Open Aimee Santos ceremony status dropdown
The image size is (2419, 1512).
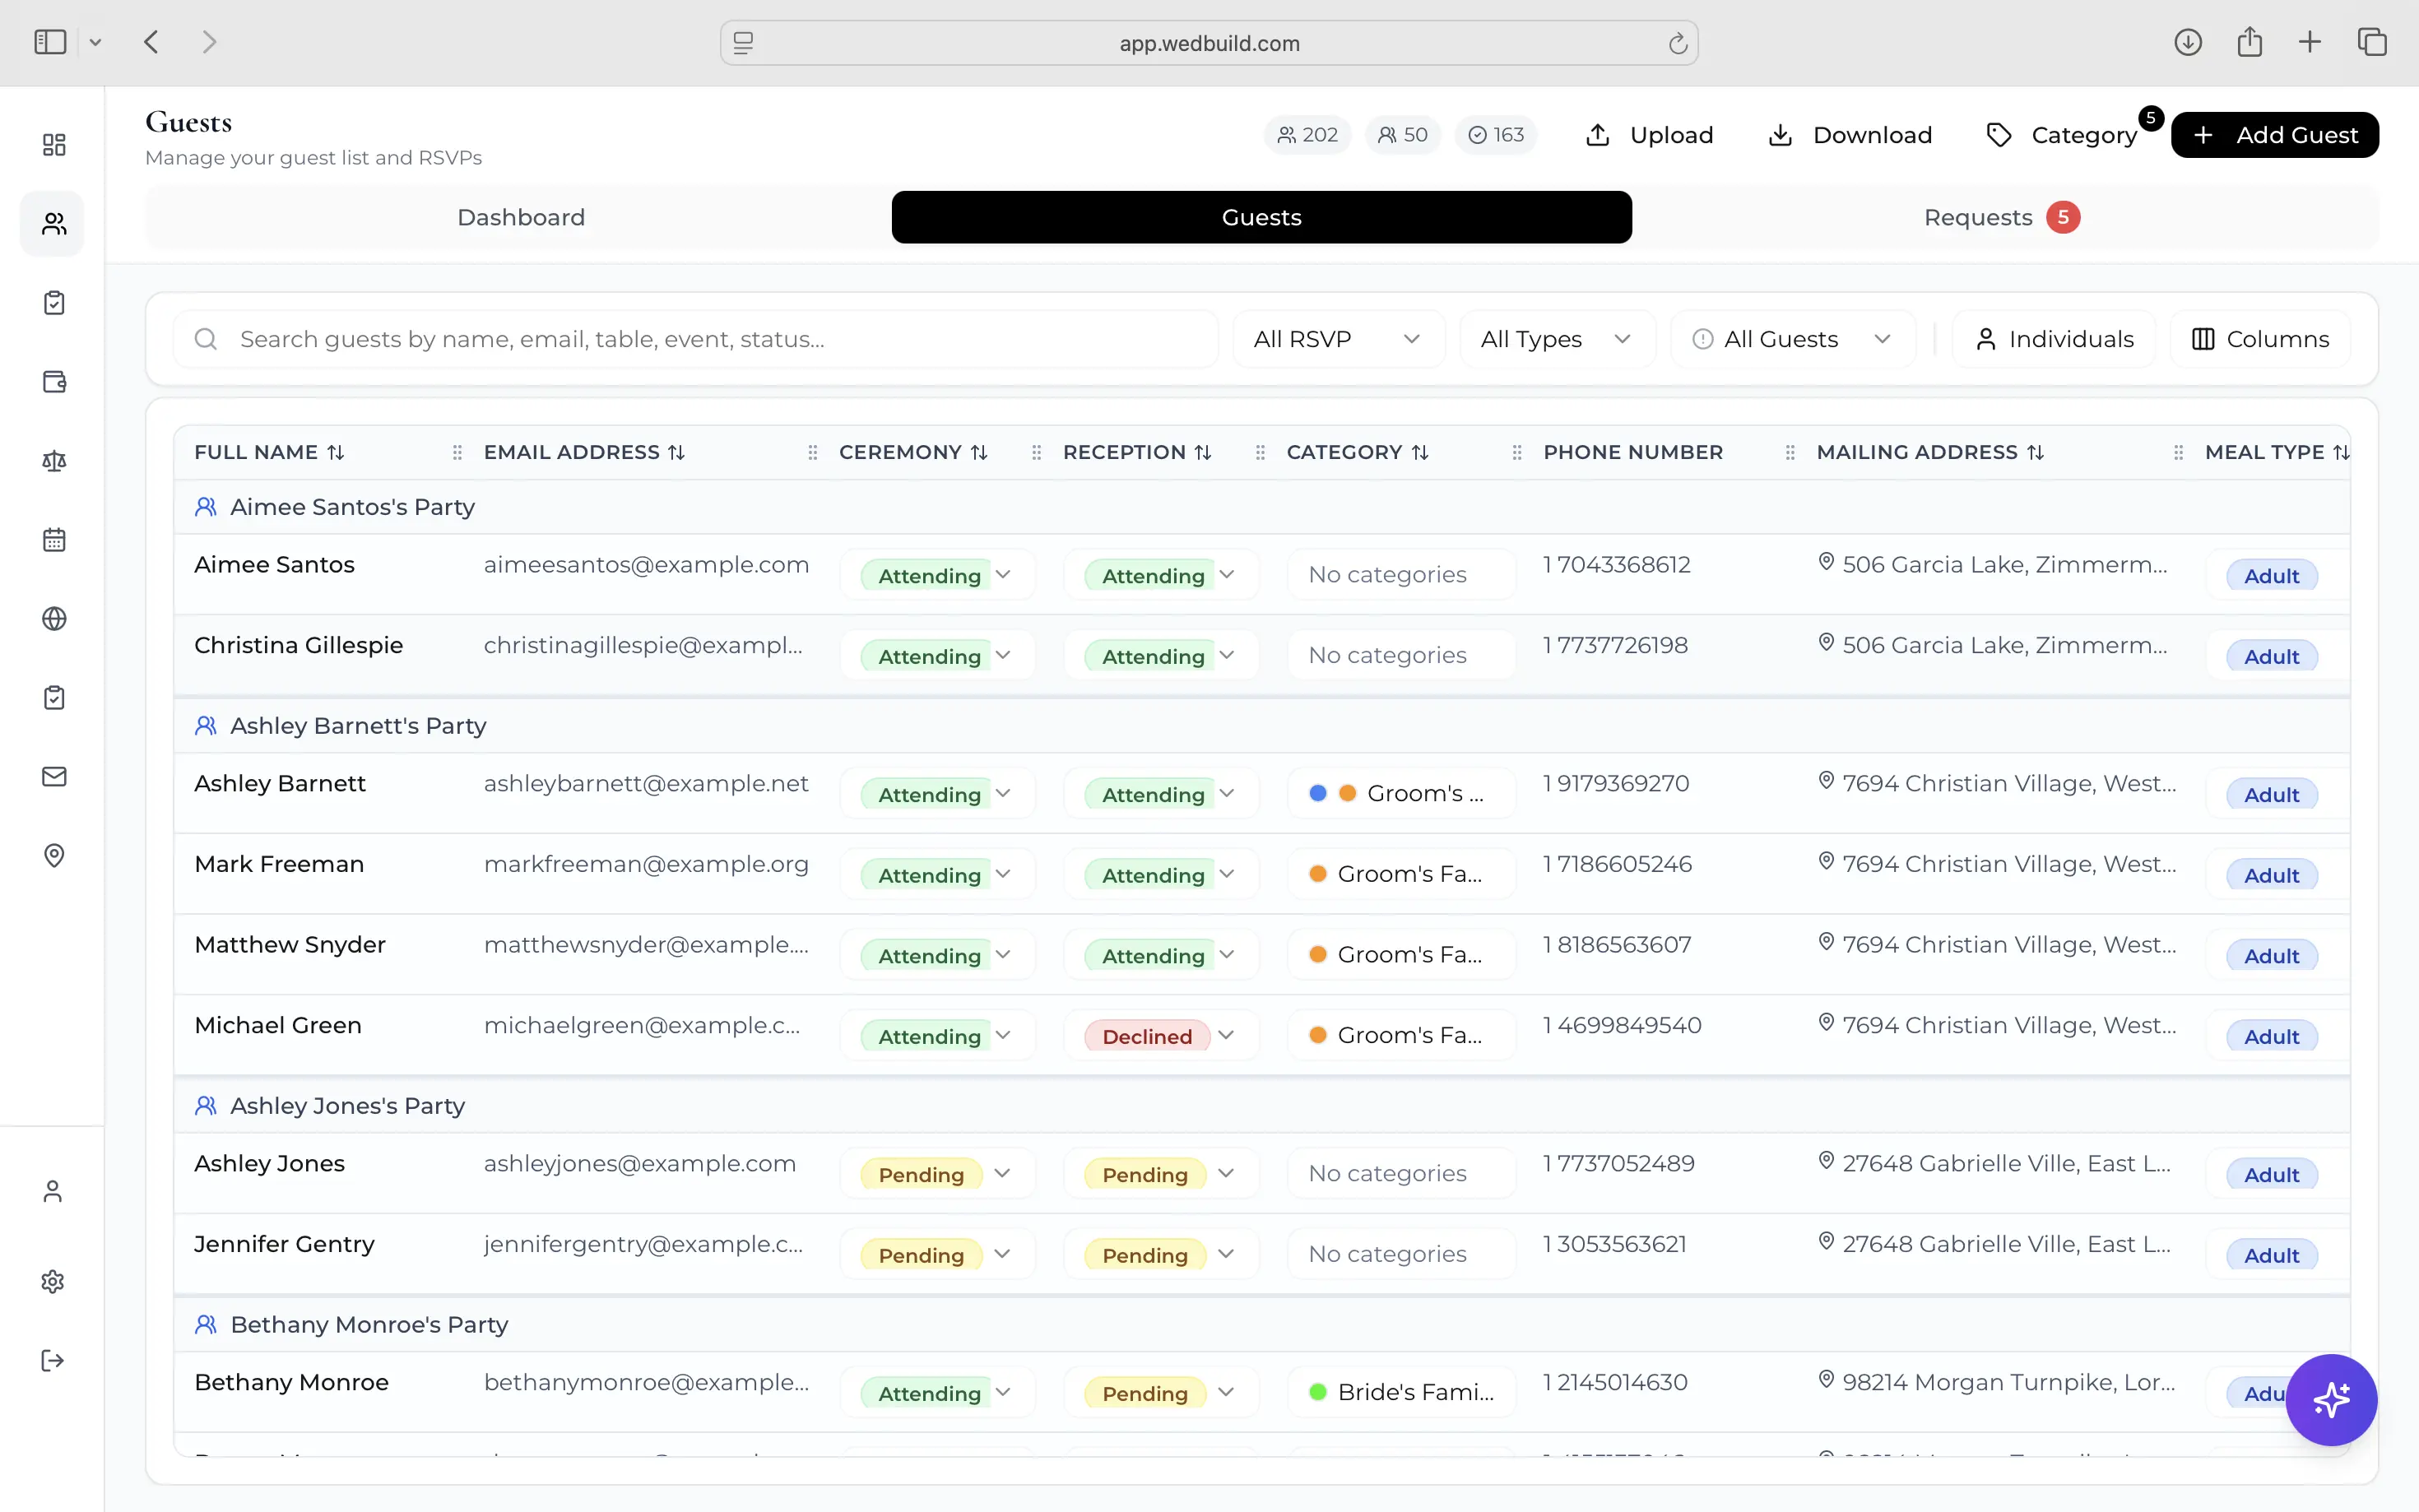click(x=938, y=575)
